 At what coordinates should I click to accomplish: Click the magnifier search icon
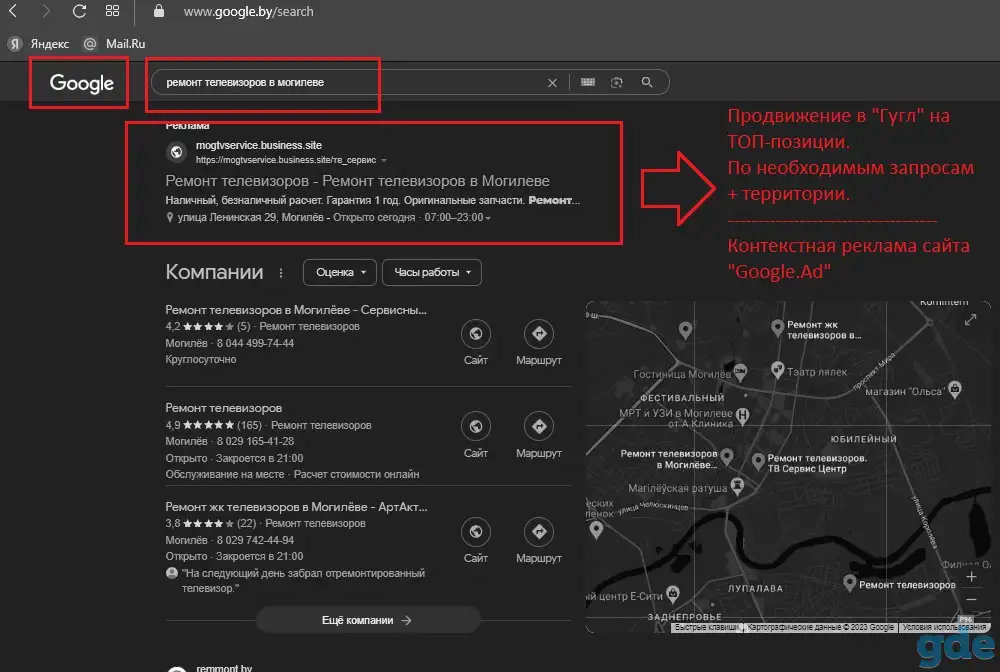[x=647, y=82]
